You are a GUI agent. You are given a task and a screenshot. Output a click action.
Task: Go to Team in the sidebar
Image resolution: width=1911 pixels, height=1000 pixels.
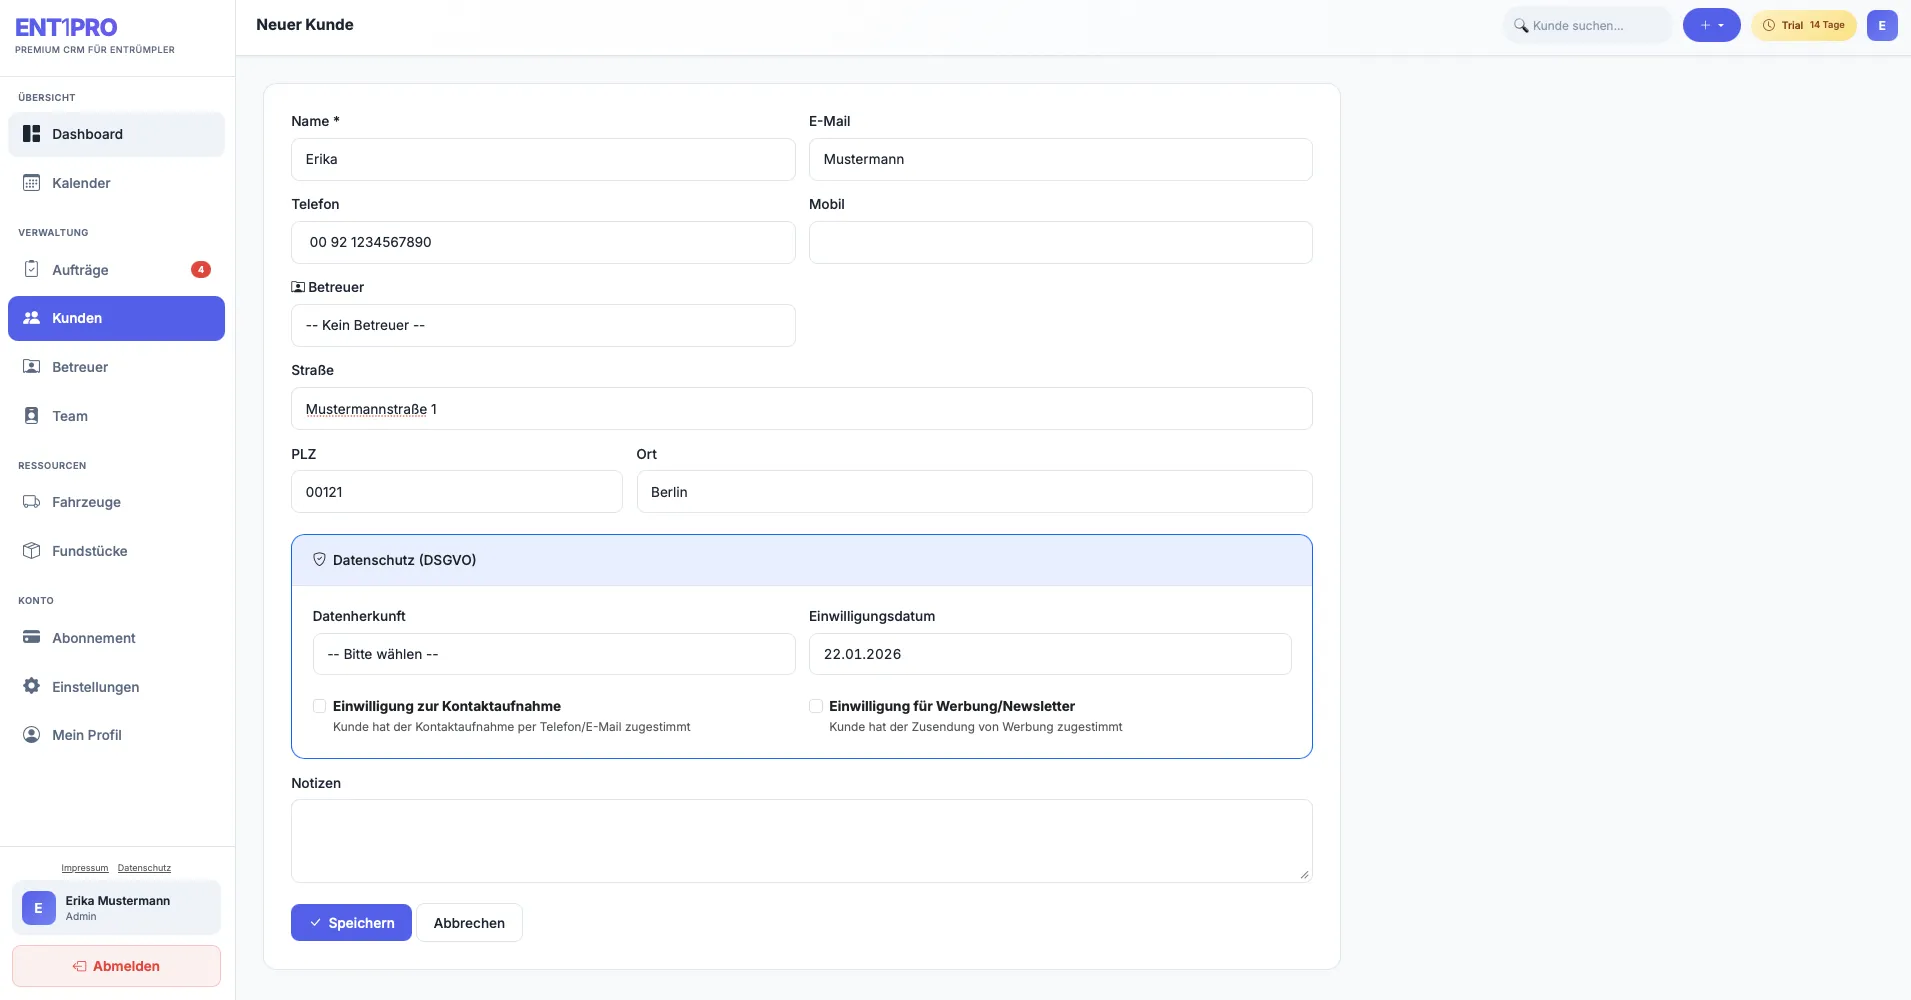point(70,416)
